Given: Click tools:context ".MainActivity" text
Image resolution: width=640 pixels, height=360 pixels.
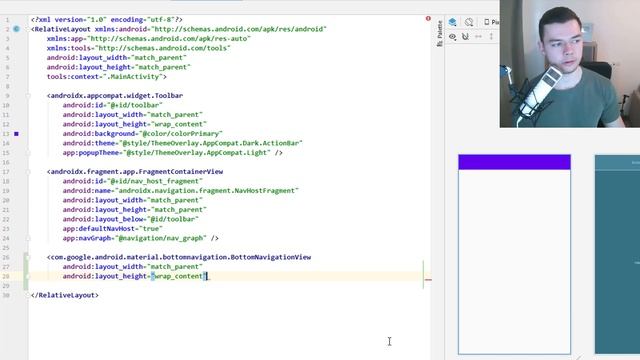Looking at the screenshot, I should tap(107, 76).
